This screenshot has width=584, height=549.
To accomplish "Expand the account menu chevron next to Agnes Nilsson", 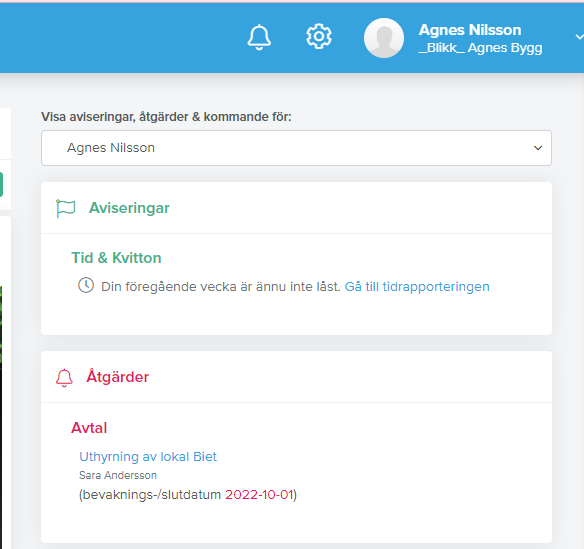I will pos(579,37).
